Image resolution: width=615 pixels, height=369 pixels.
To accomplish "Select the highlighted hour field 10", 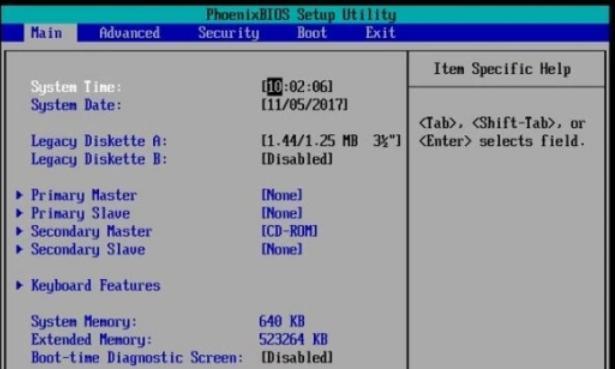I will click(x=274, y=87).
